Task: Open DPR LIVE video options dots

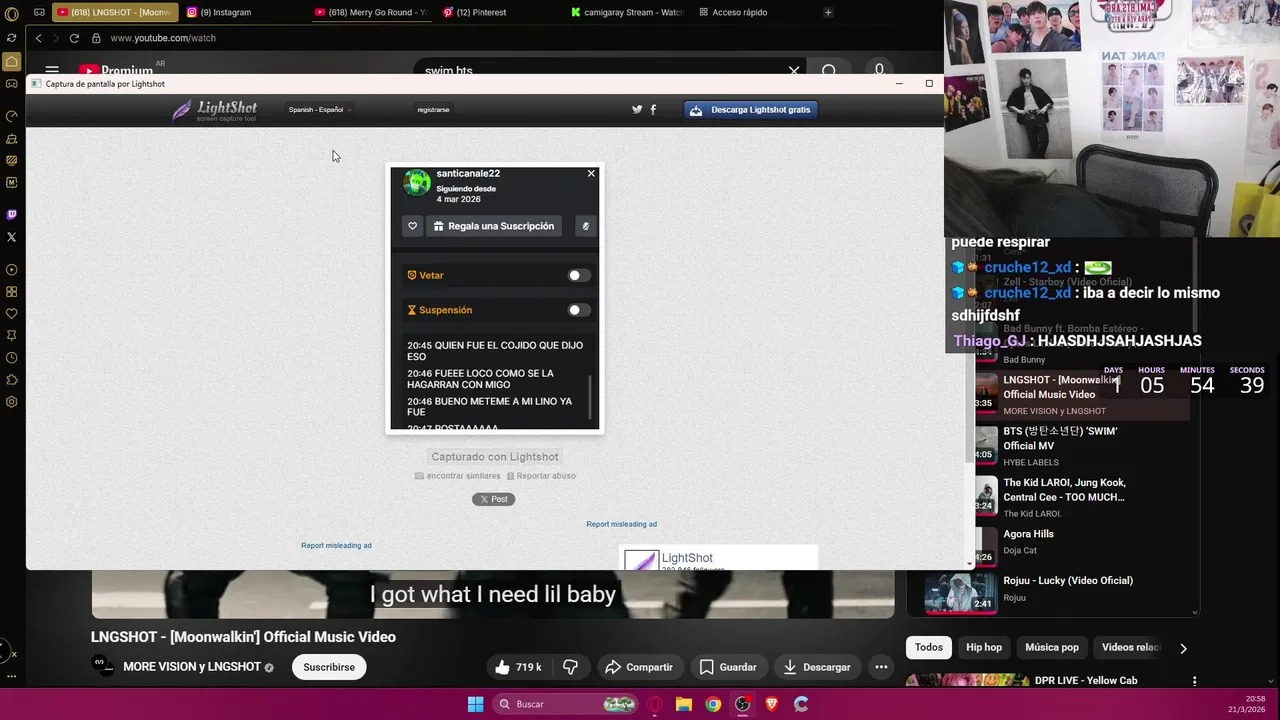Action: (x=1194, y=681)
